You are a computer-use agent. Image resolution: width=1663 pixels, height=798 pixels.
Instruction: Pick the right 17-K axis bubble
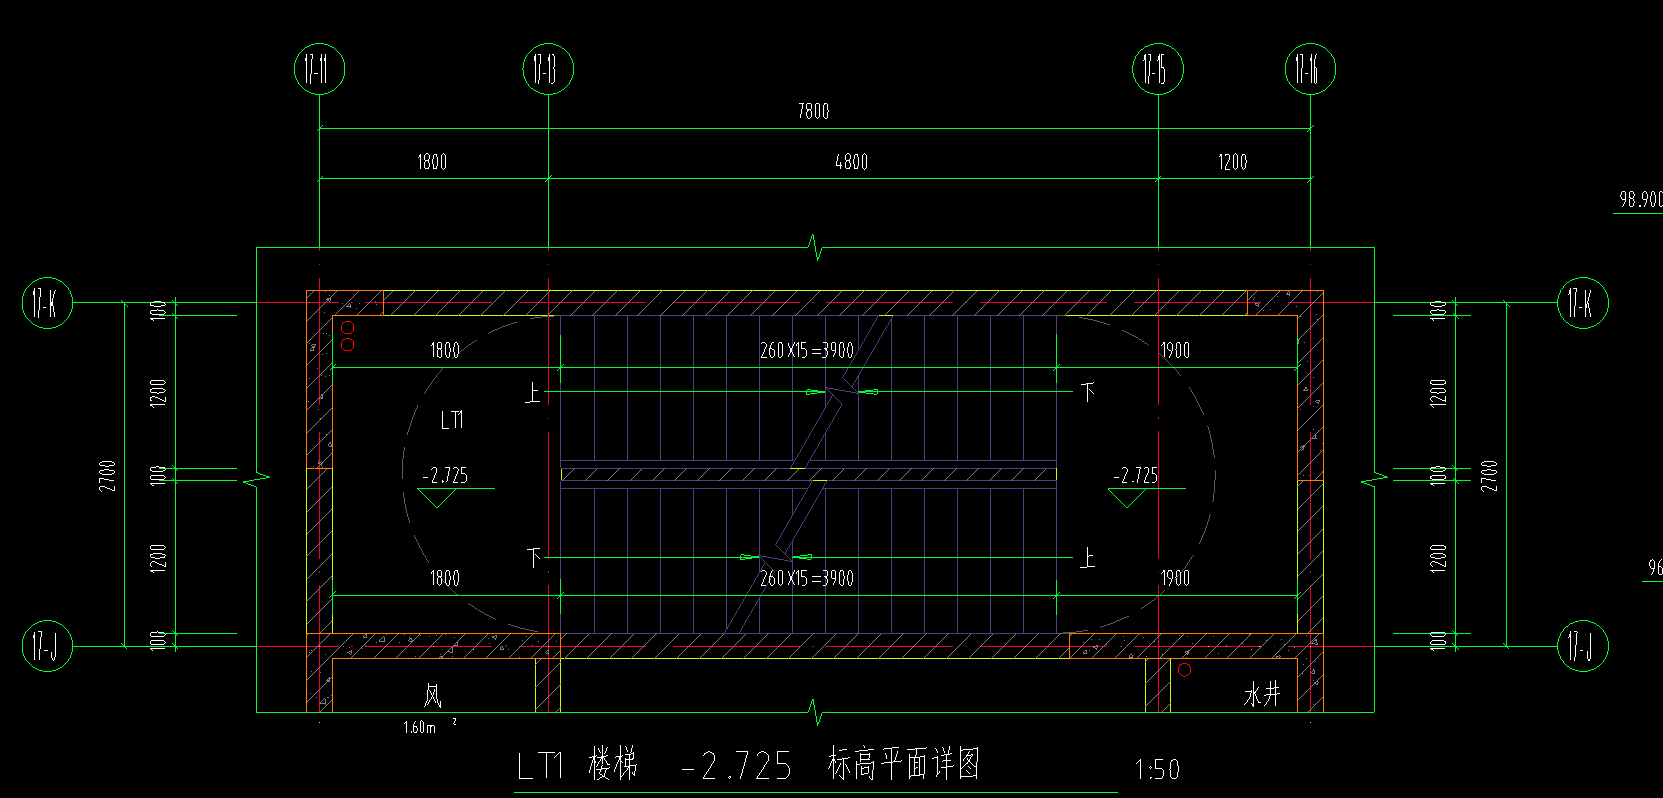coord(1583,302)
